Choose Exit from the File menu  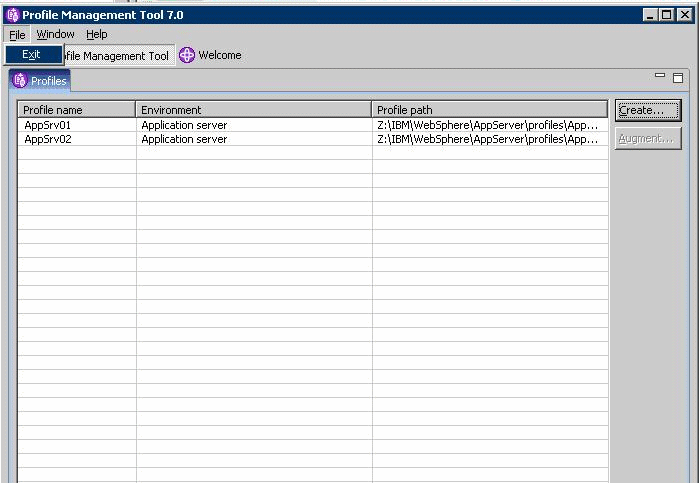31,55
